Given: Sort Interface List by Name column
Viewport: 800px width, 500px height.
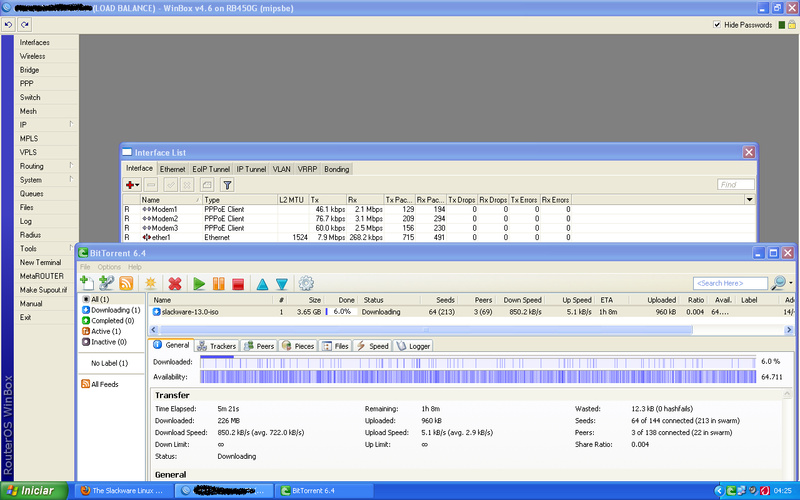Looking at the screenshot, I should 171,200.
